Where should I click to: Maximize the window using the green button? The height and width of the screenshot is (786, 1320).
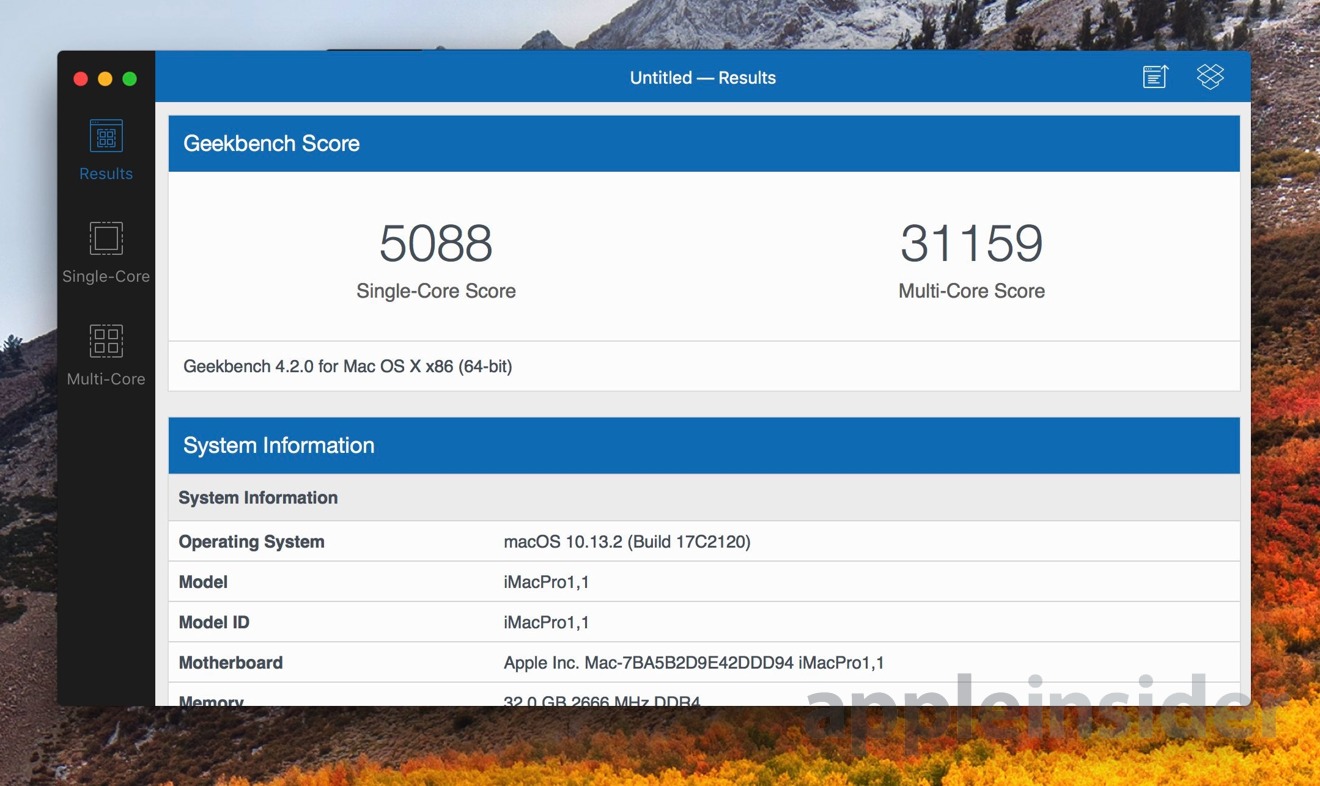click(129, 79)
